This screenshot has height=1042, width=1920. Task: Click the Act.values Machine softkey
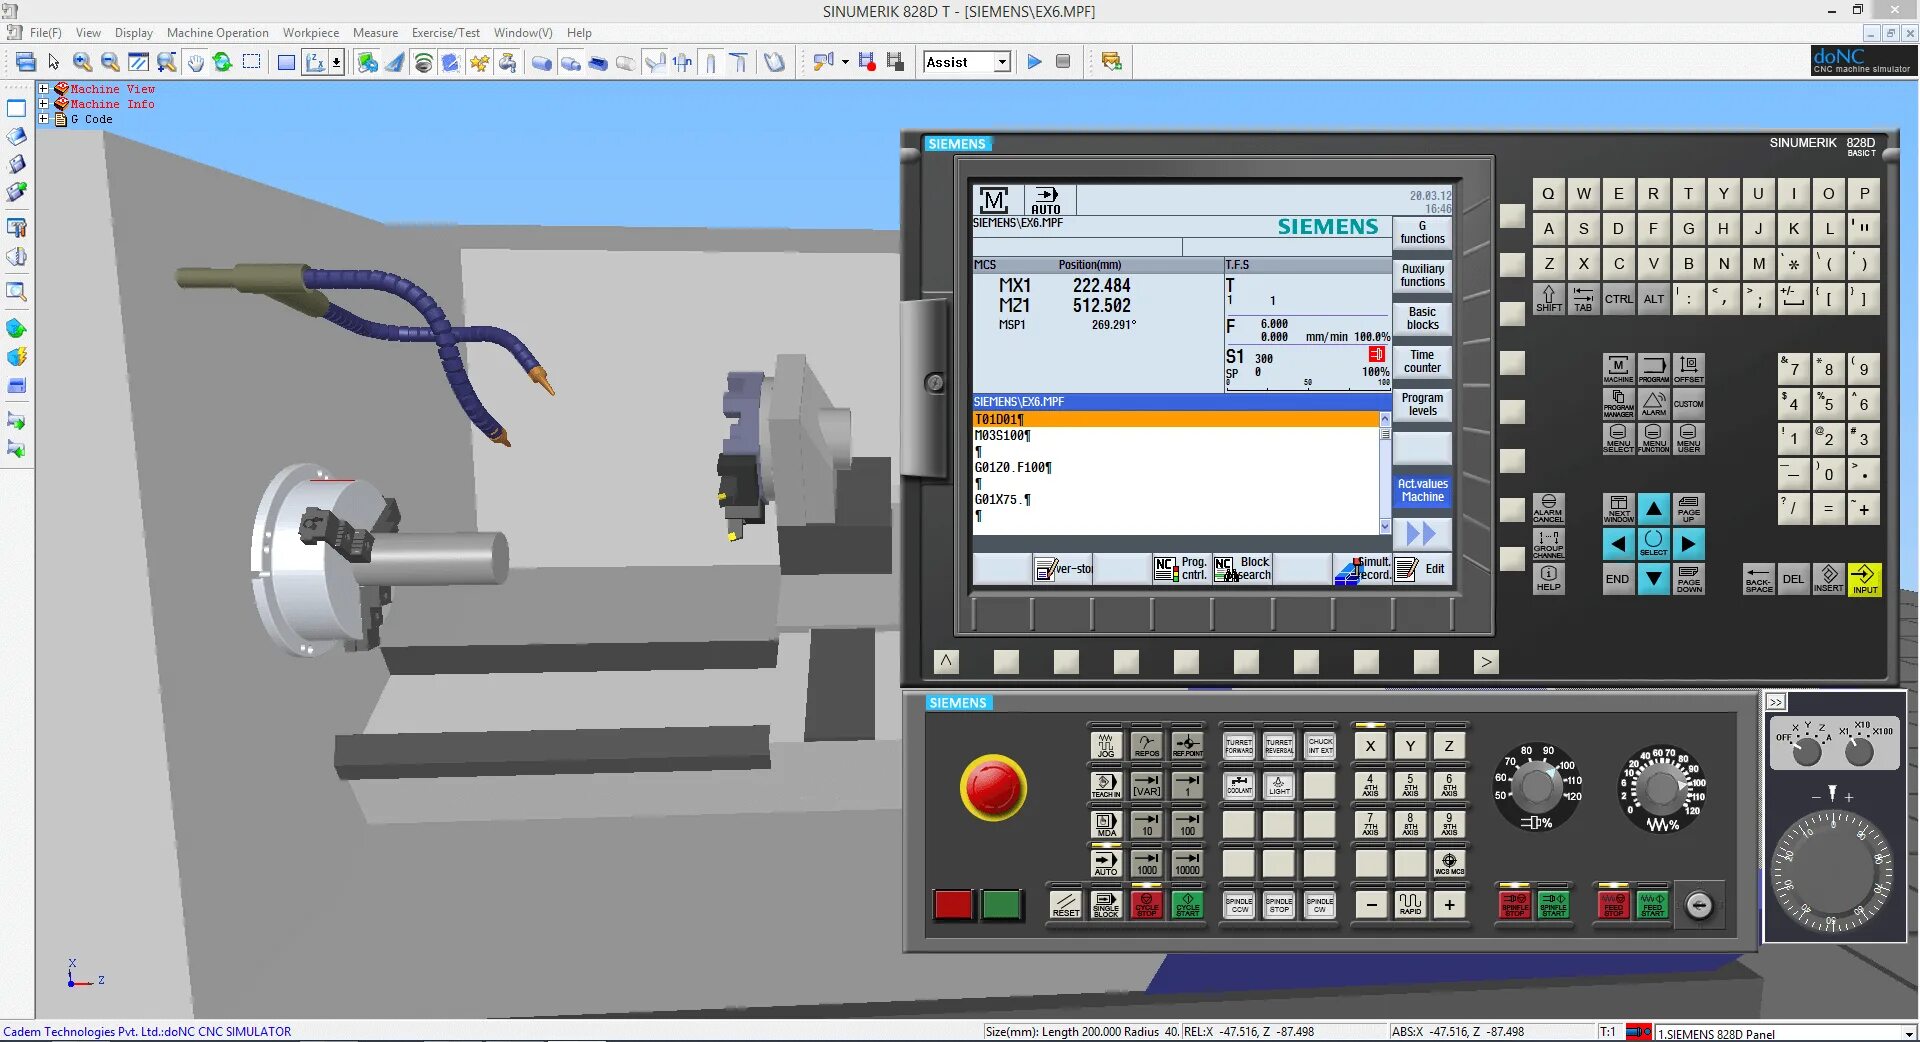coord(1422,491)
